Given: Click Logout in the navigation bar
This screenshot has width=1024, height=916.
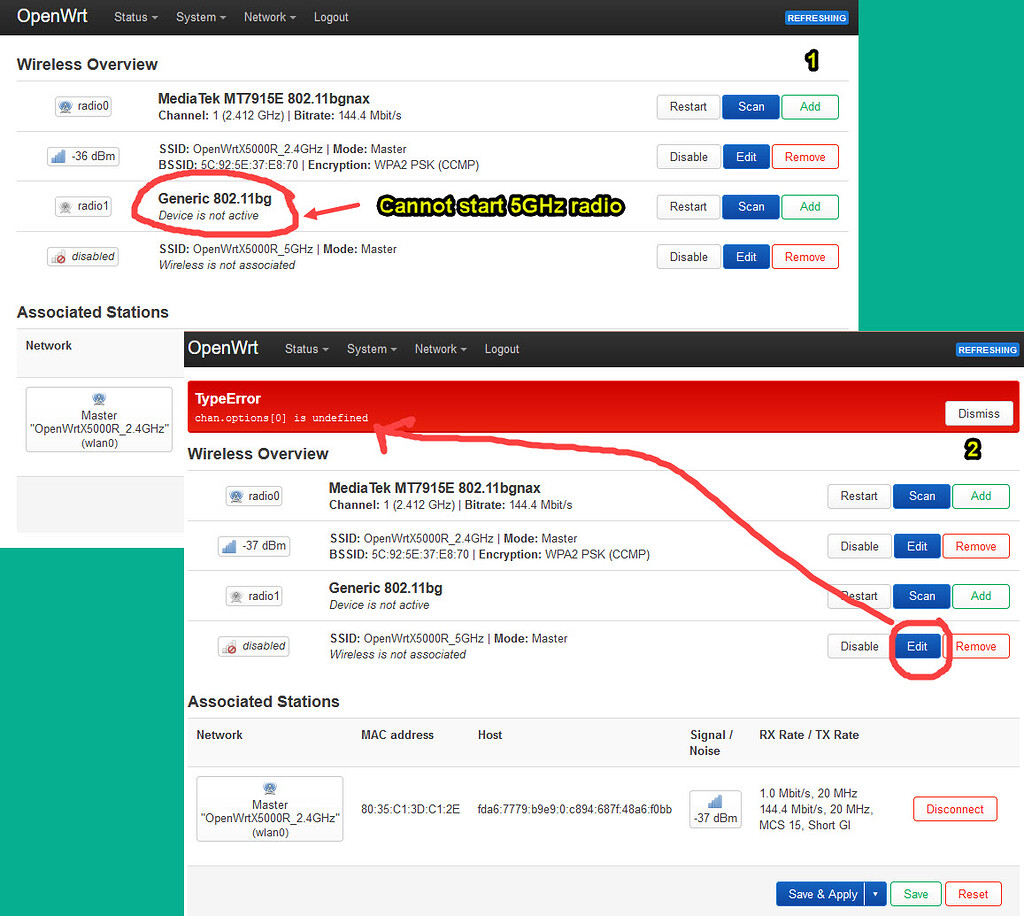Looking at the screenshot, I should click(x=331, y=17).
